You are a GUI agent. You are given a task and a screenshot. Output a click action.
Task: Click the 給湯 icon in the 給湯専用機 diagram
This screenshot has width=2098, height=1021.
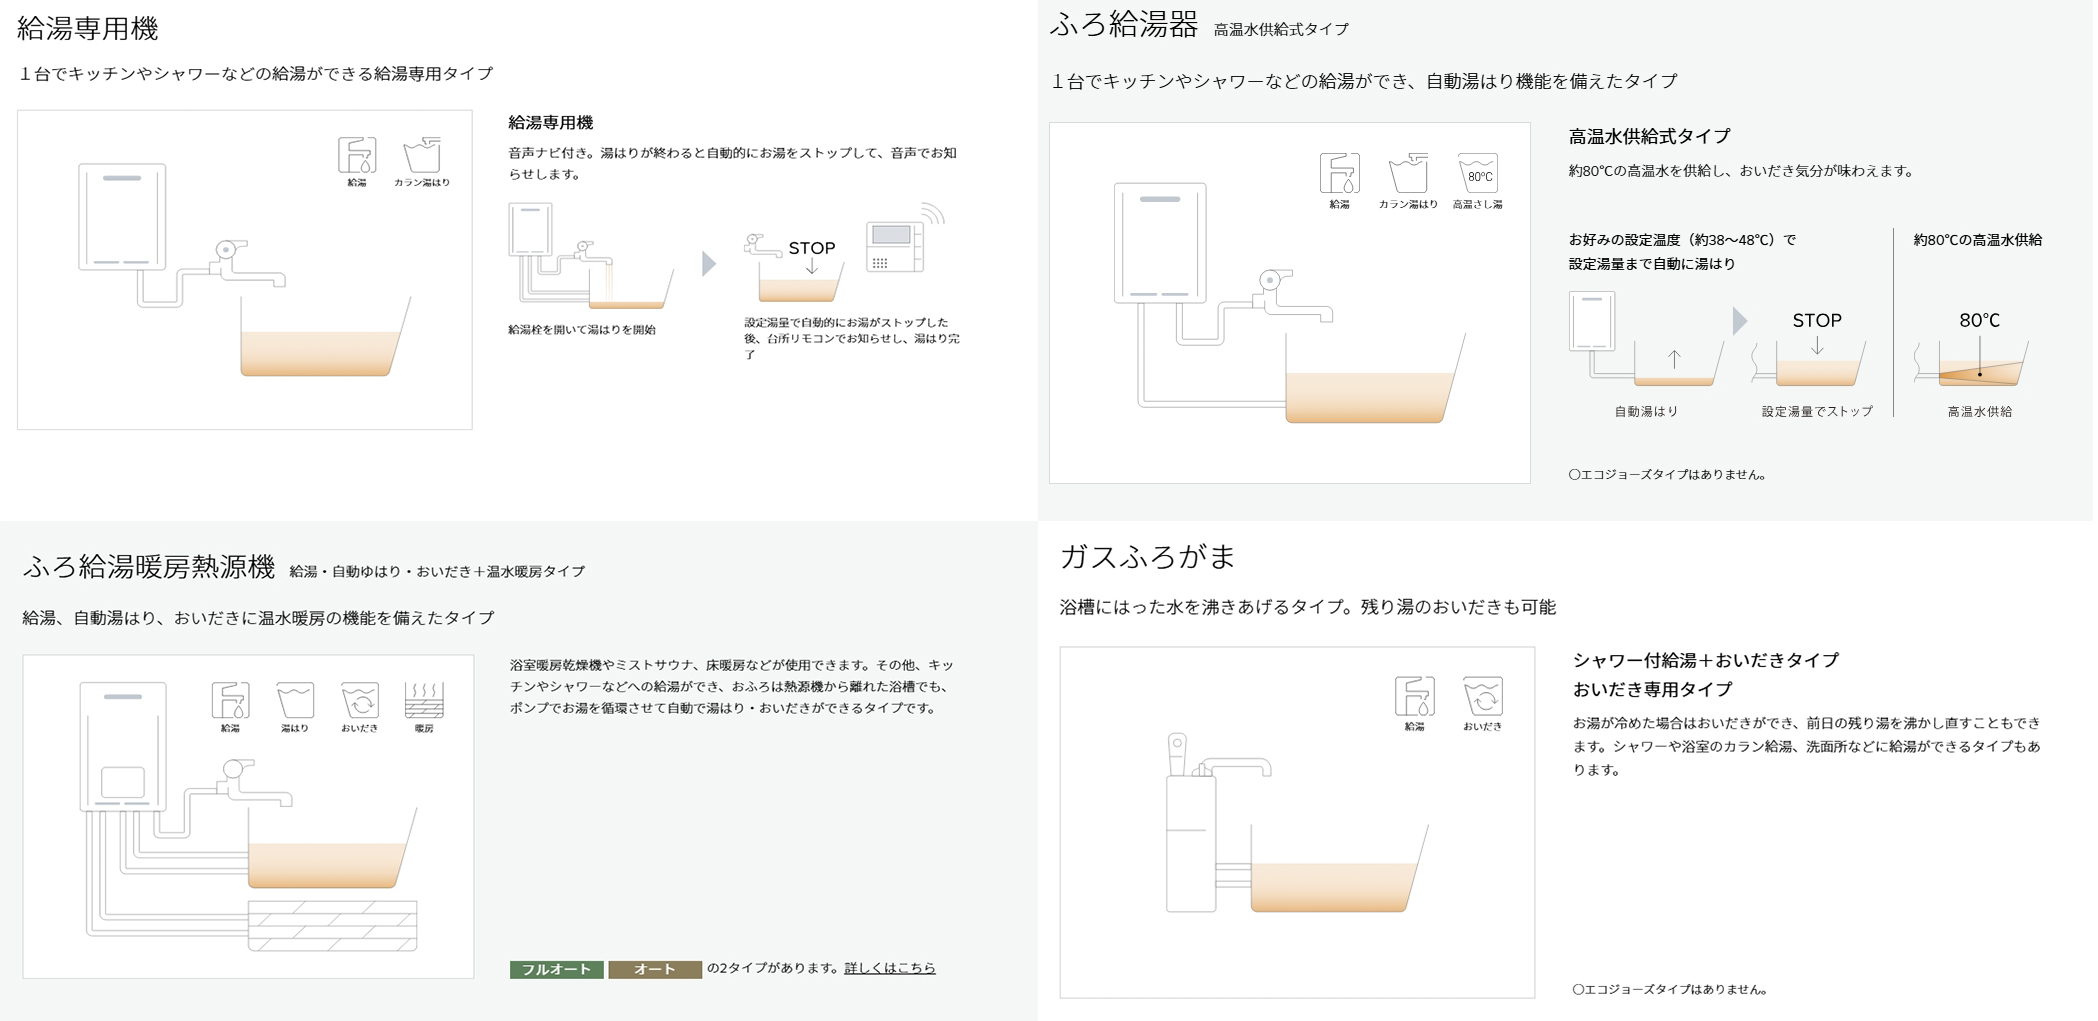click(357, 156)
